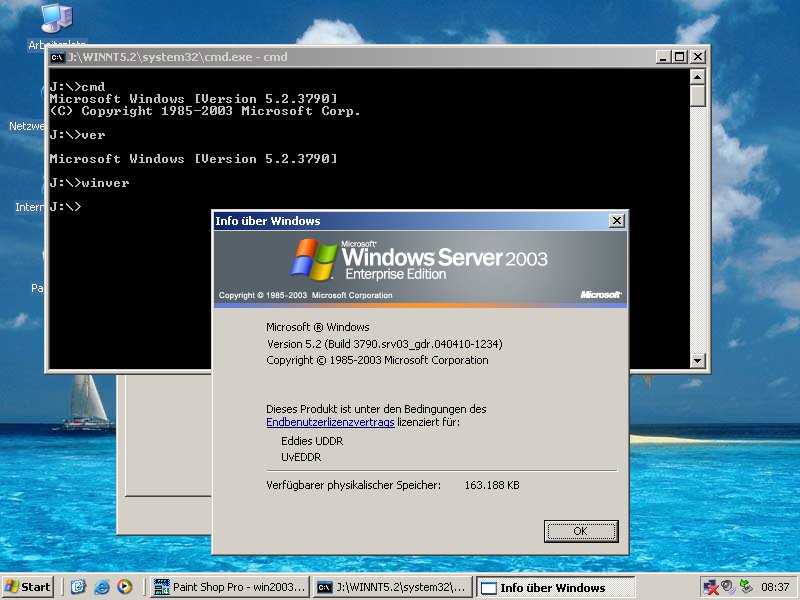This screenshot has width=800, height=600.
Task: Switch to cmd.exe taskbar button
Action: (x=392, y=587)
